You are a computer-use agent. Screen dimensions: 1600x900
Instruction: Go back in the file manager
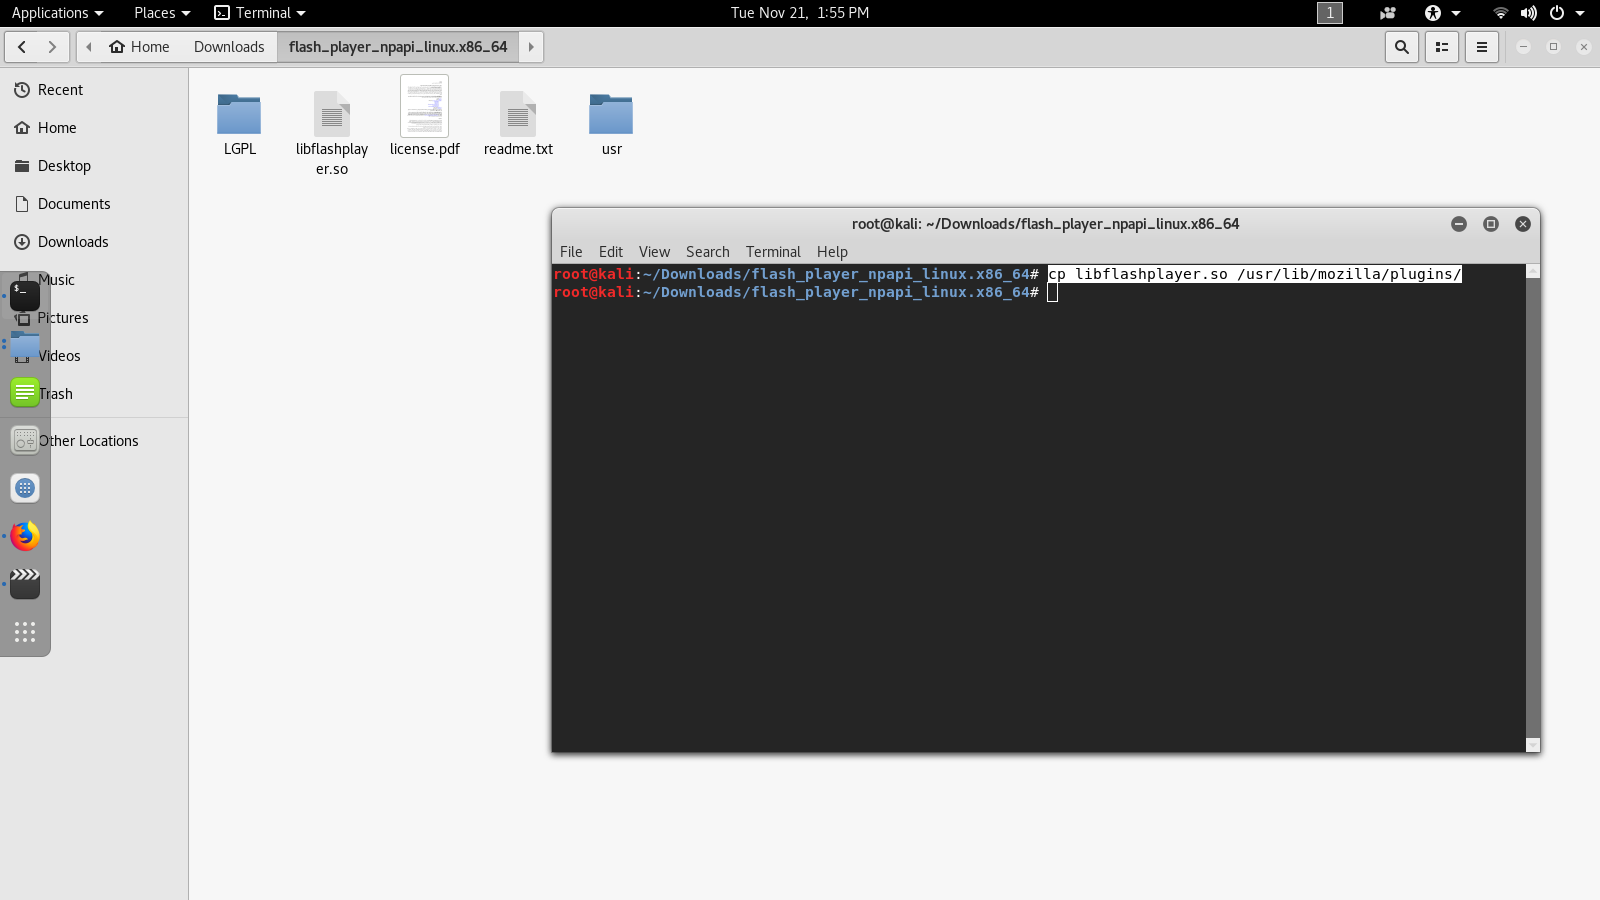[x=22, y=47]
